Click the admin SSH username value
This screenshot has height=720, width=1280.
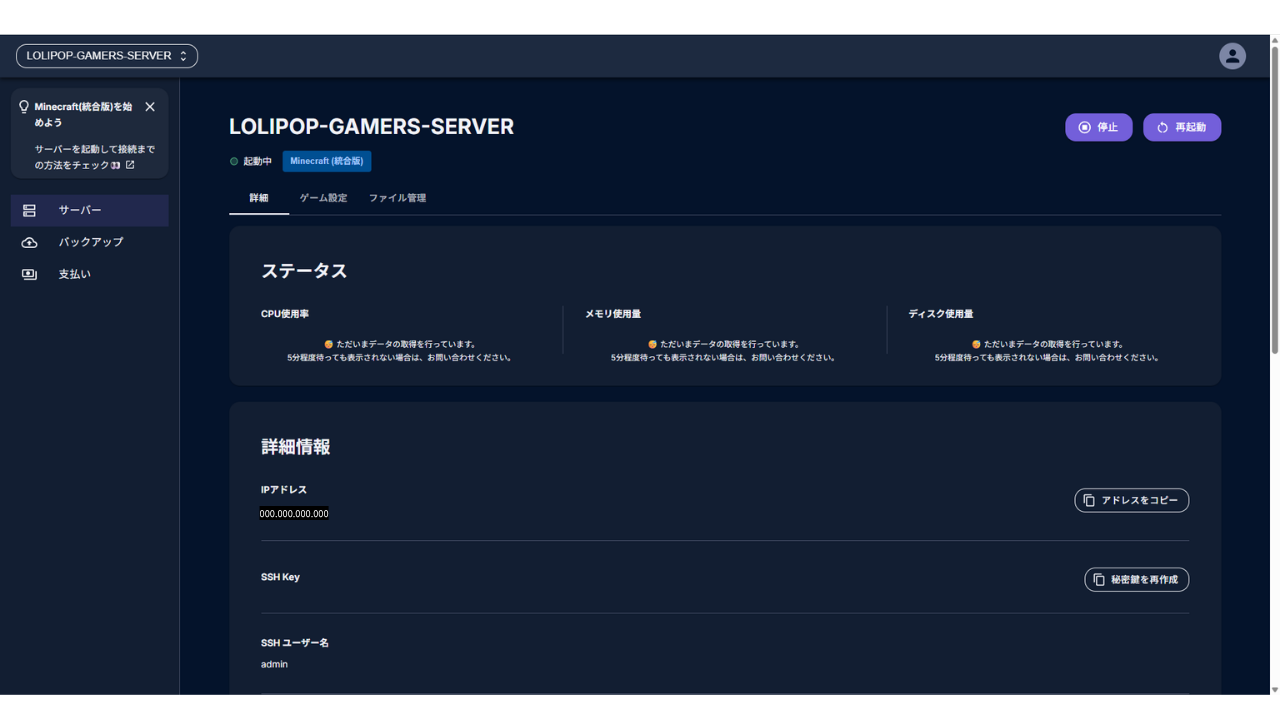[x=274, y=664]
